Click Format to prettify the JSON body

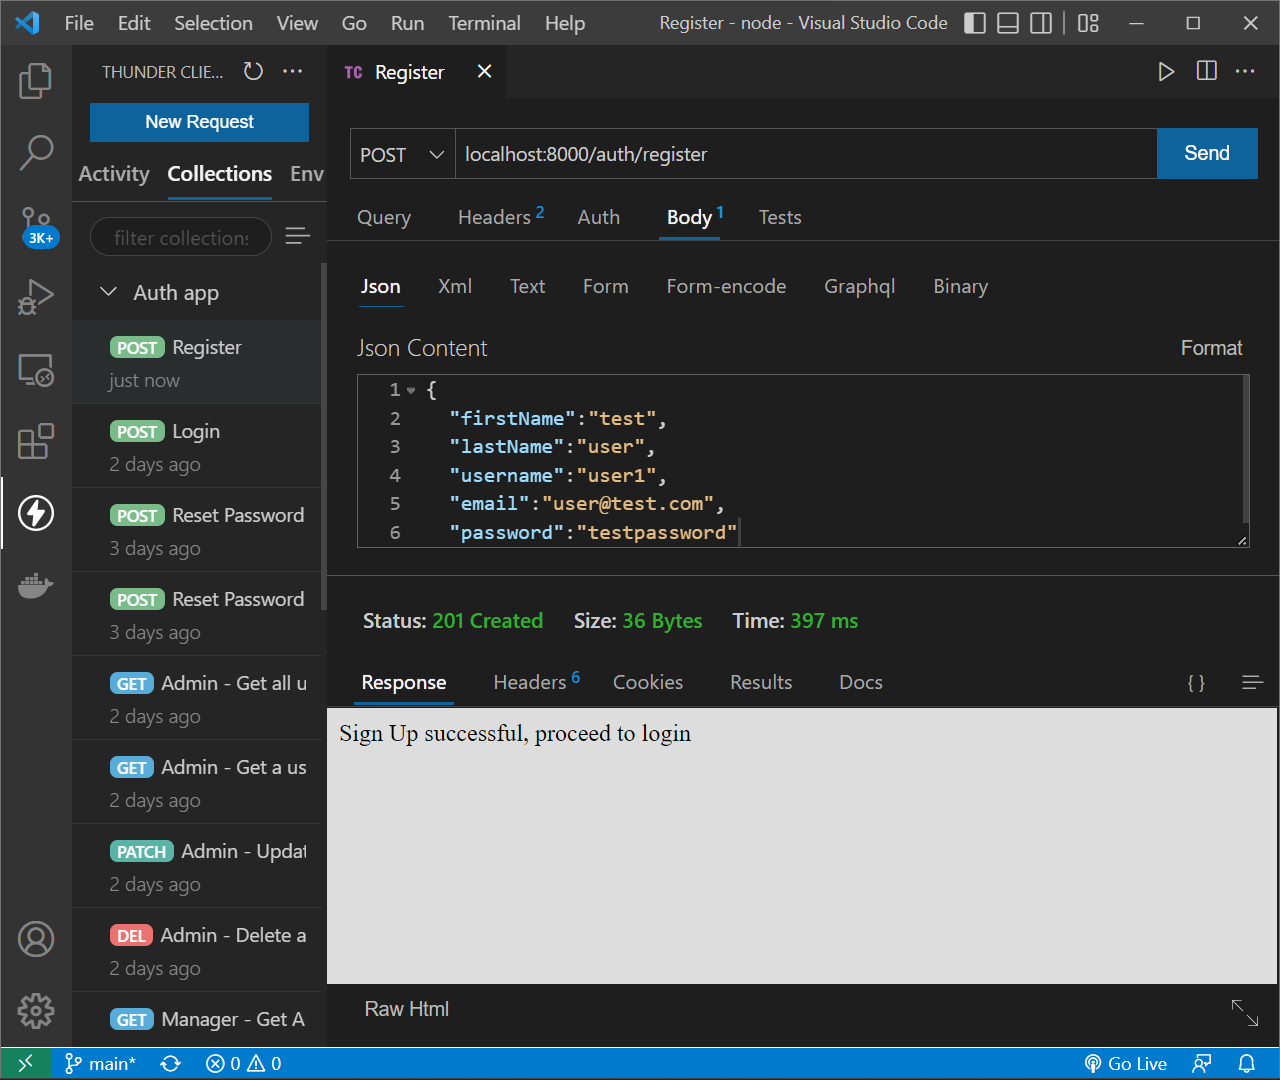point(1211,347)
